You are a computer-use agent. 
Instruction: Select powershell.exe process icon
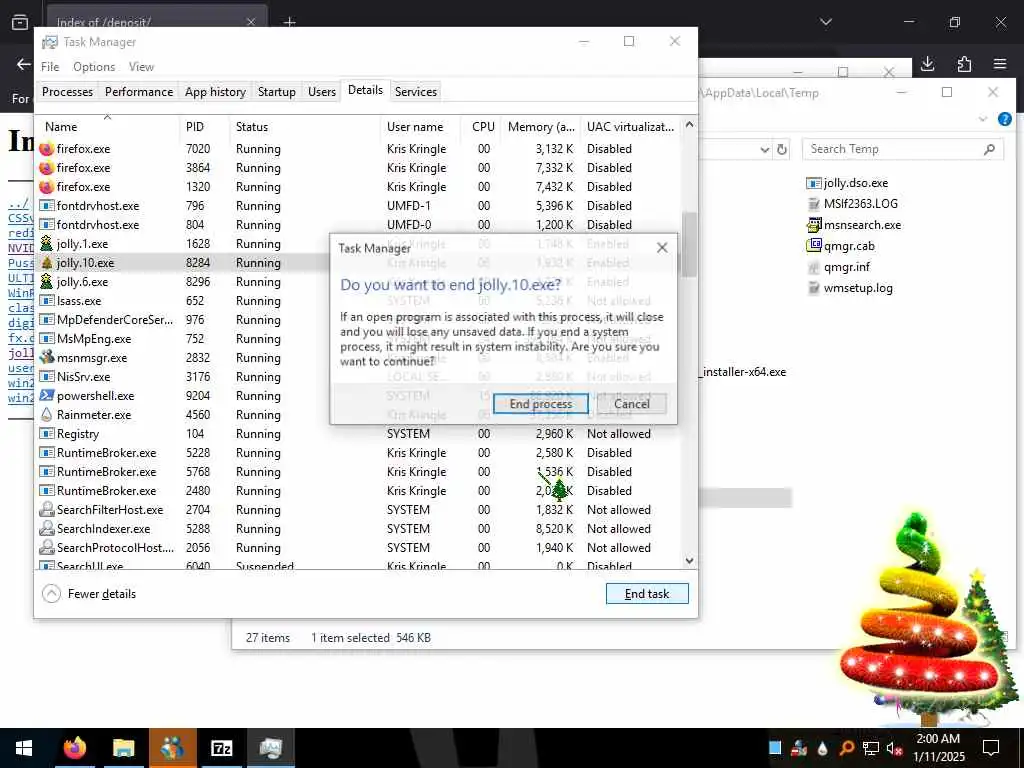click(x=46, y=395)
